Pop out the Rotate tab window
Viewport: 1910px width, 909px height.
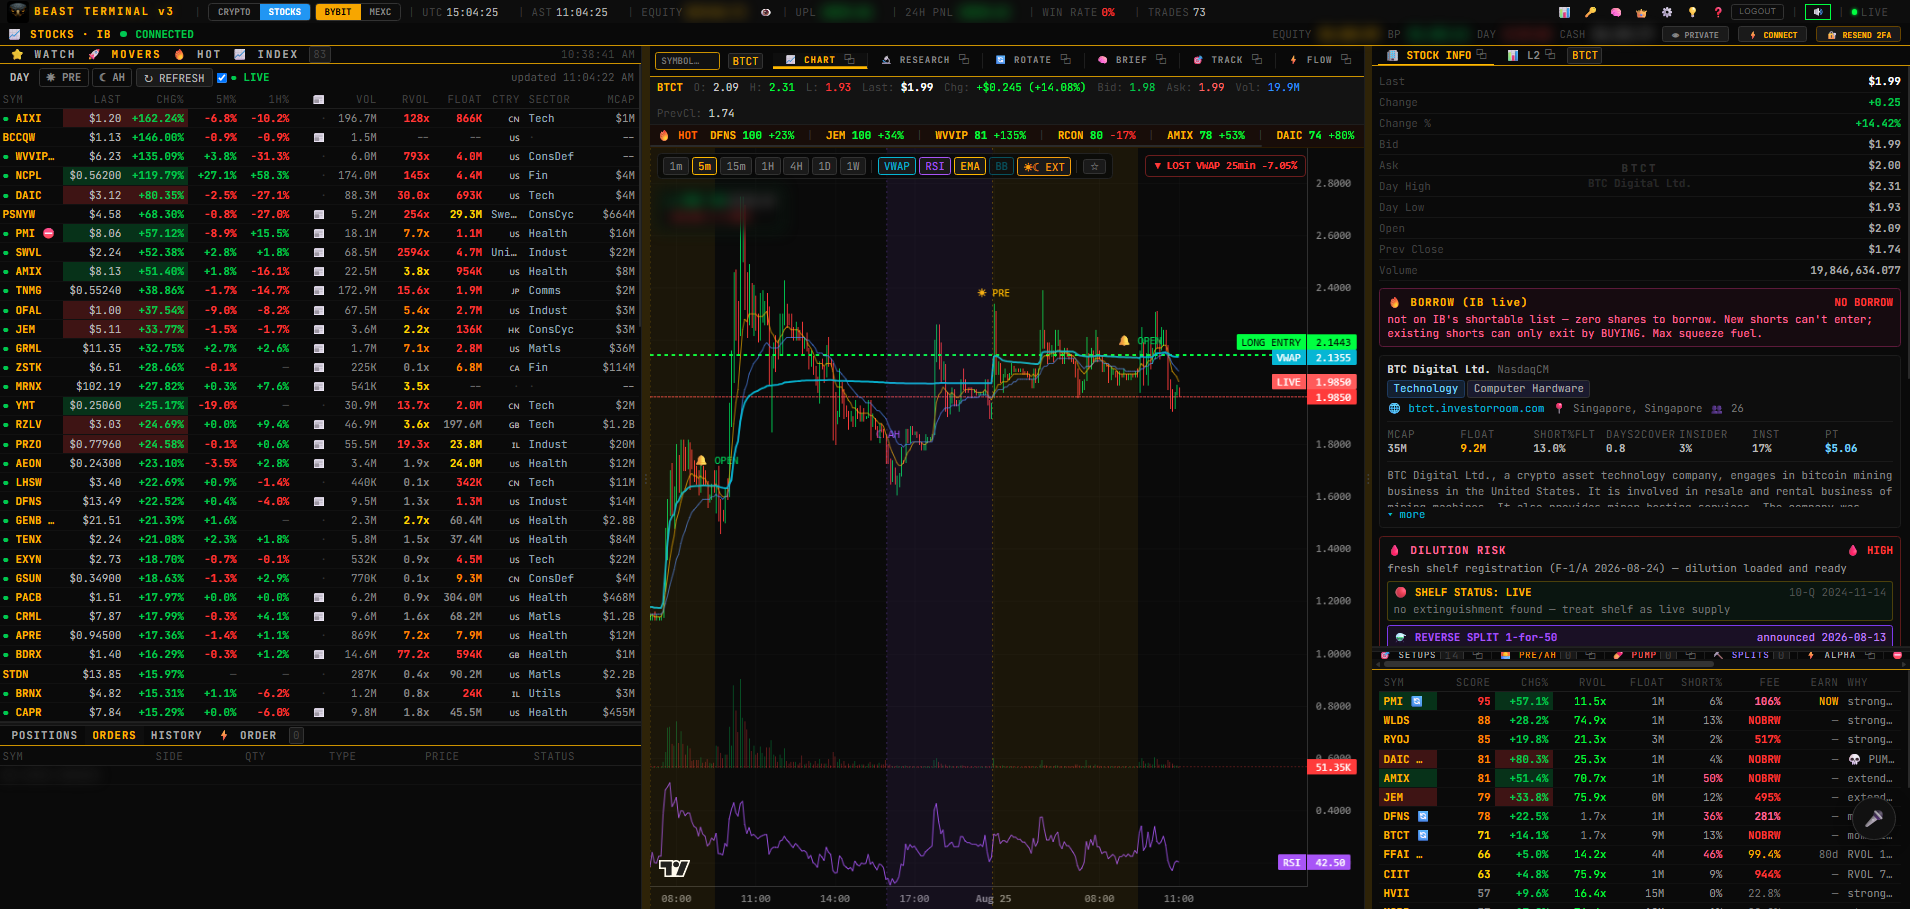click(x=1066, y=59)
